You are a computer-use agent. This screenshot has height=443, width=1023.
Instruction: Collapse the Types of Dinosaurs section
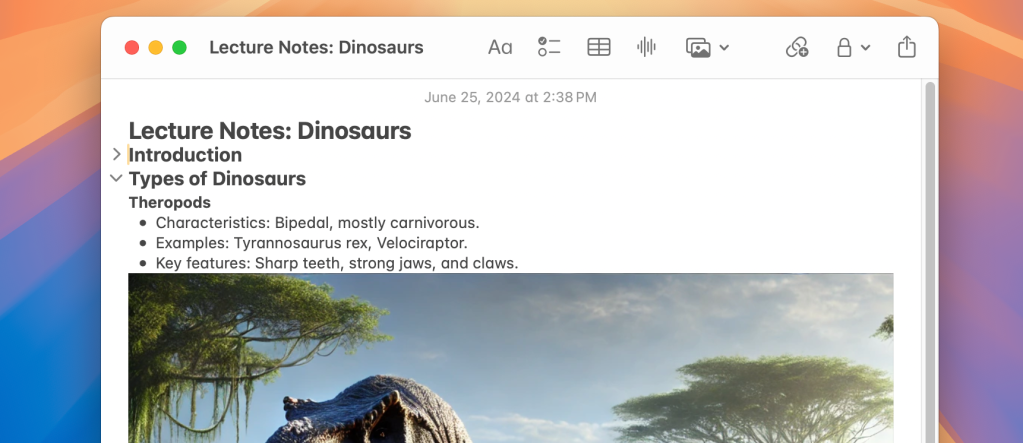click(117, 178)
